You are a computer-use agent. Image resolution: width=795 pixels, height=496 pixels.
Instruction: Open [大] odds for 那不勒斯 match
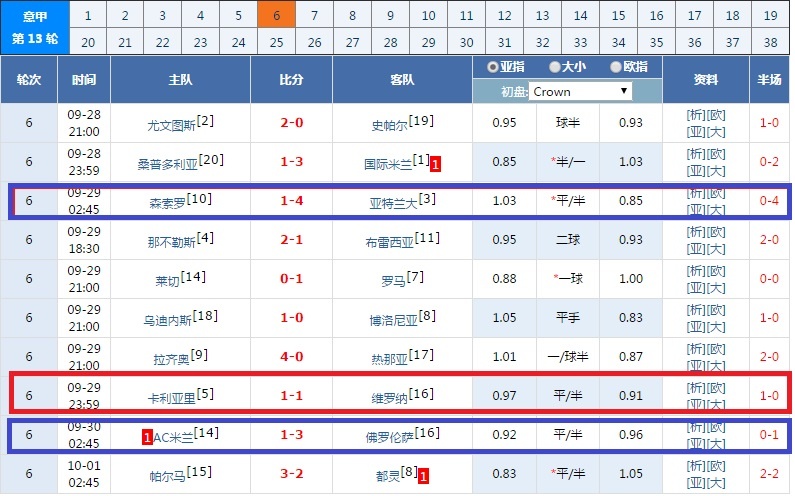point(716,250)
